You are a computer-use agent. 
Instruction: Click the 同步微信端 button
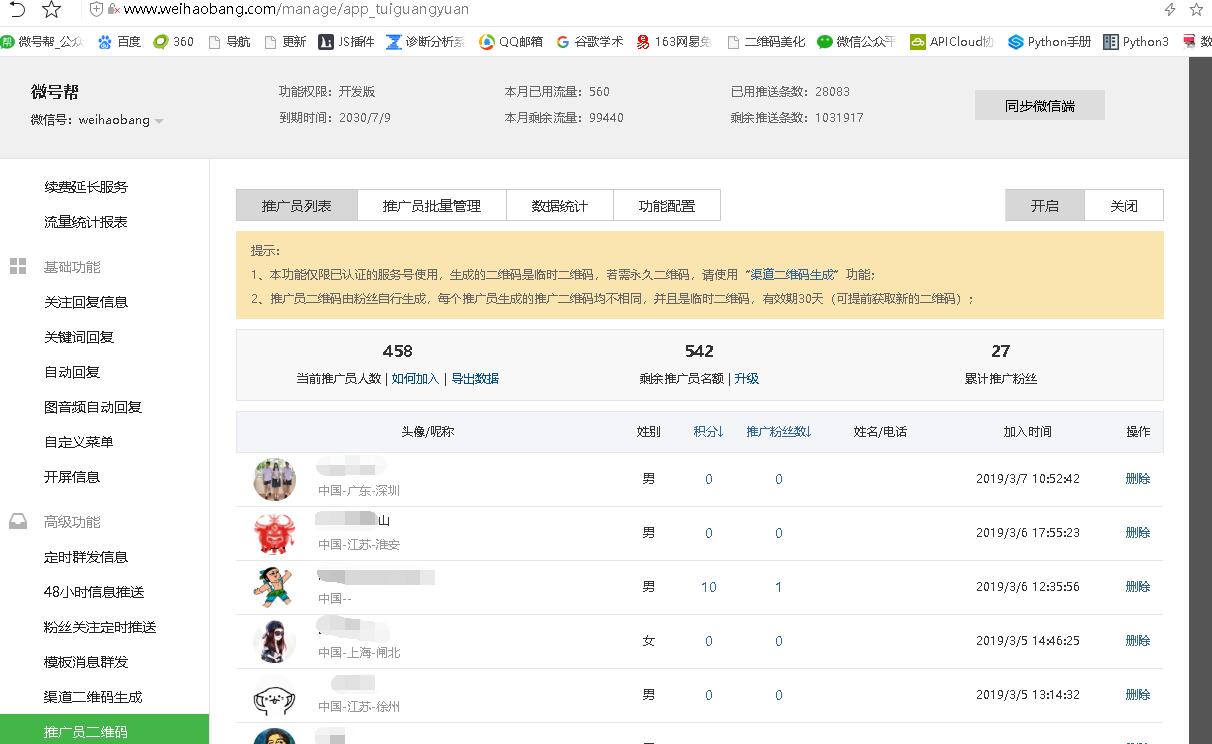(x=1039, y=106)
